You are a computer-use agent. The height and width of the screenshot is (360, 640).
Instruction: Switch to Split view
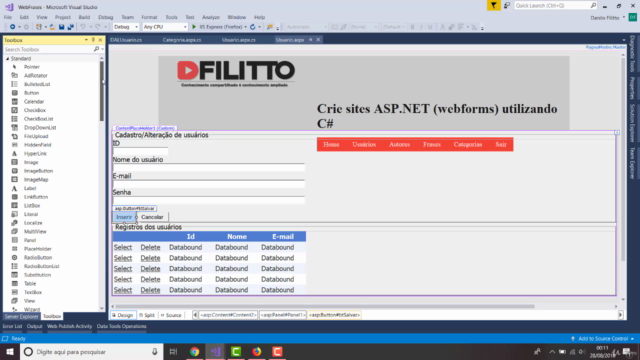pos(147,315)
